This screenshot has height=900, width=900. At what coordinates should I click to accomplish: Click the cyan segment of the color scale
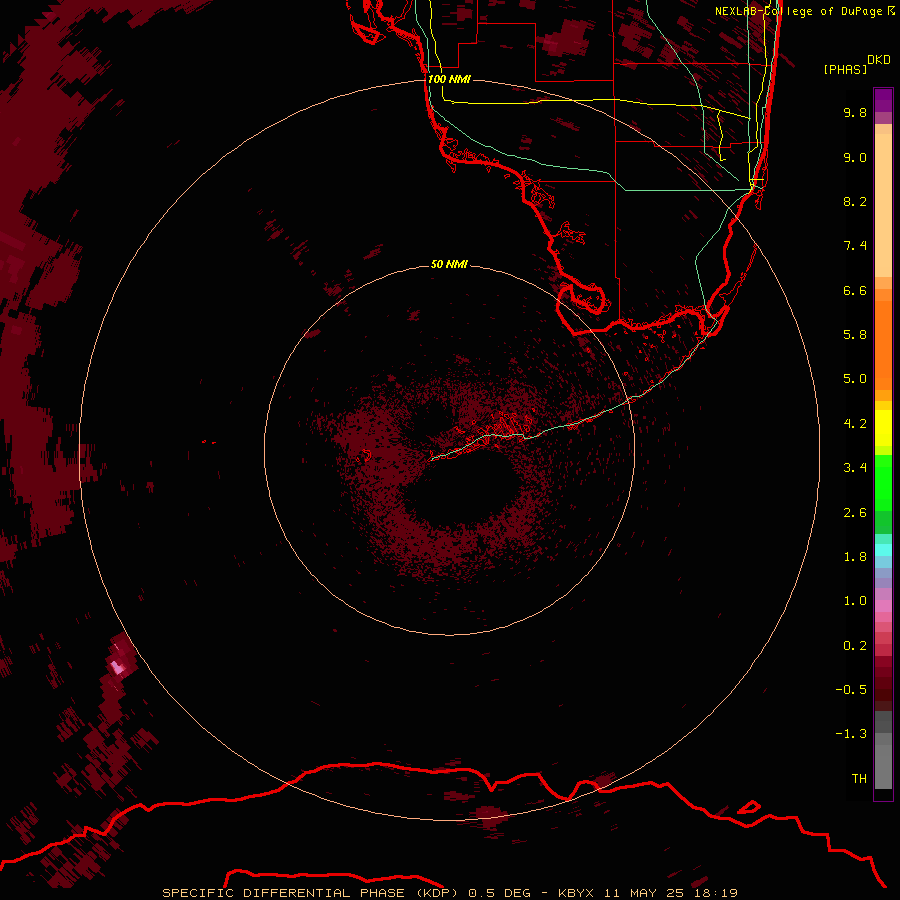[x=883, y=550]
